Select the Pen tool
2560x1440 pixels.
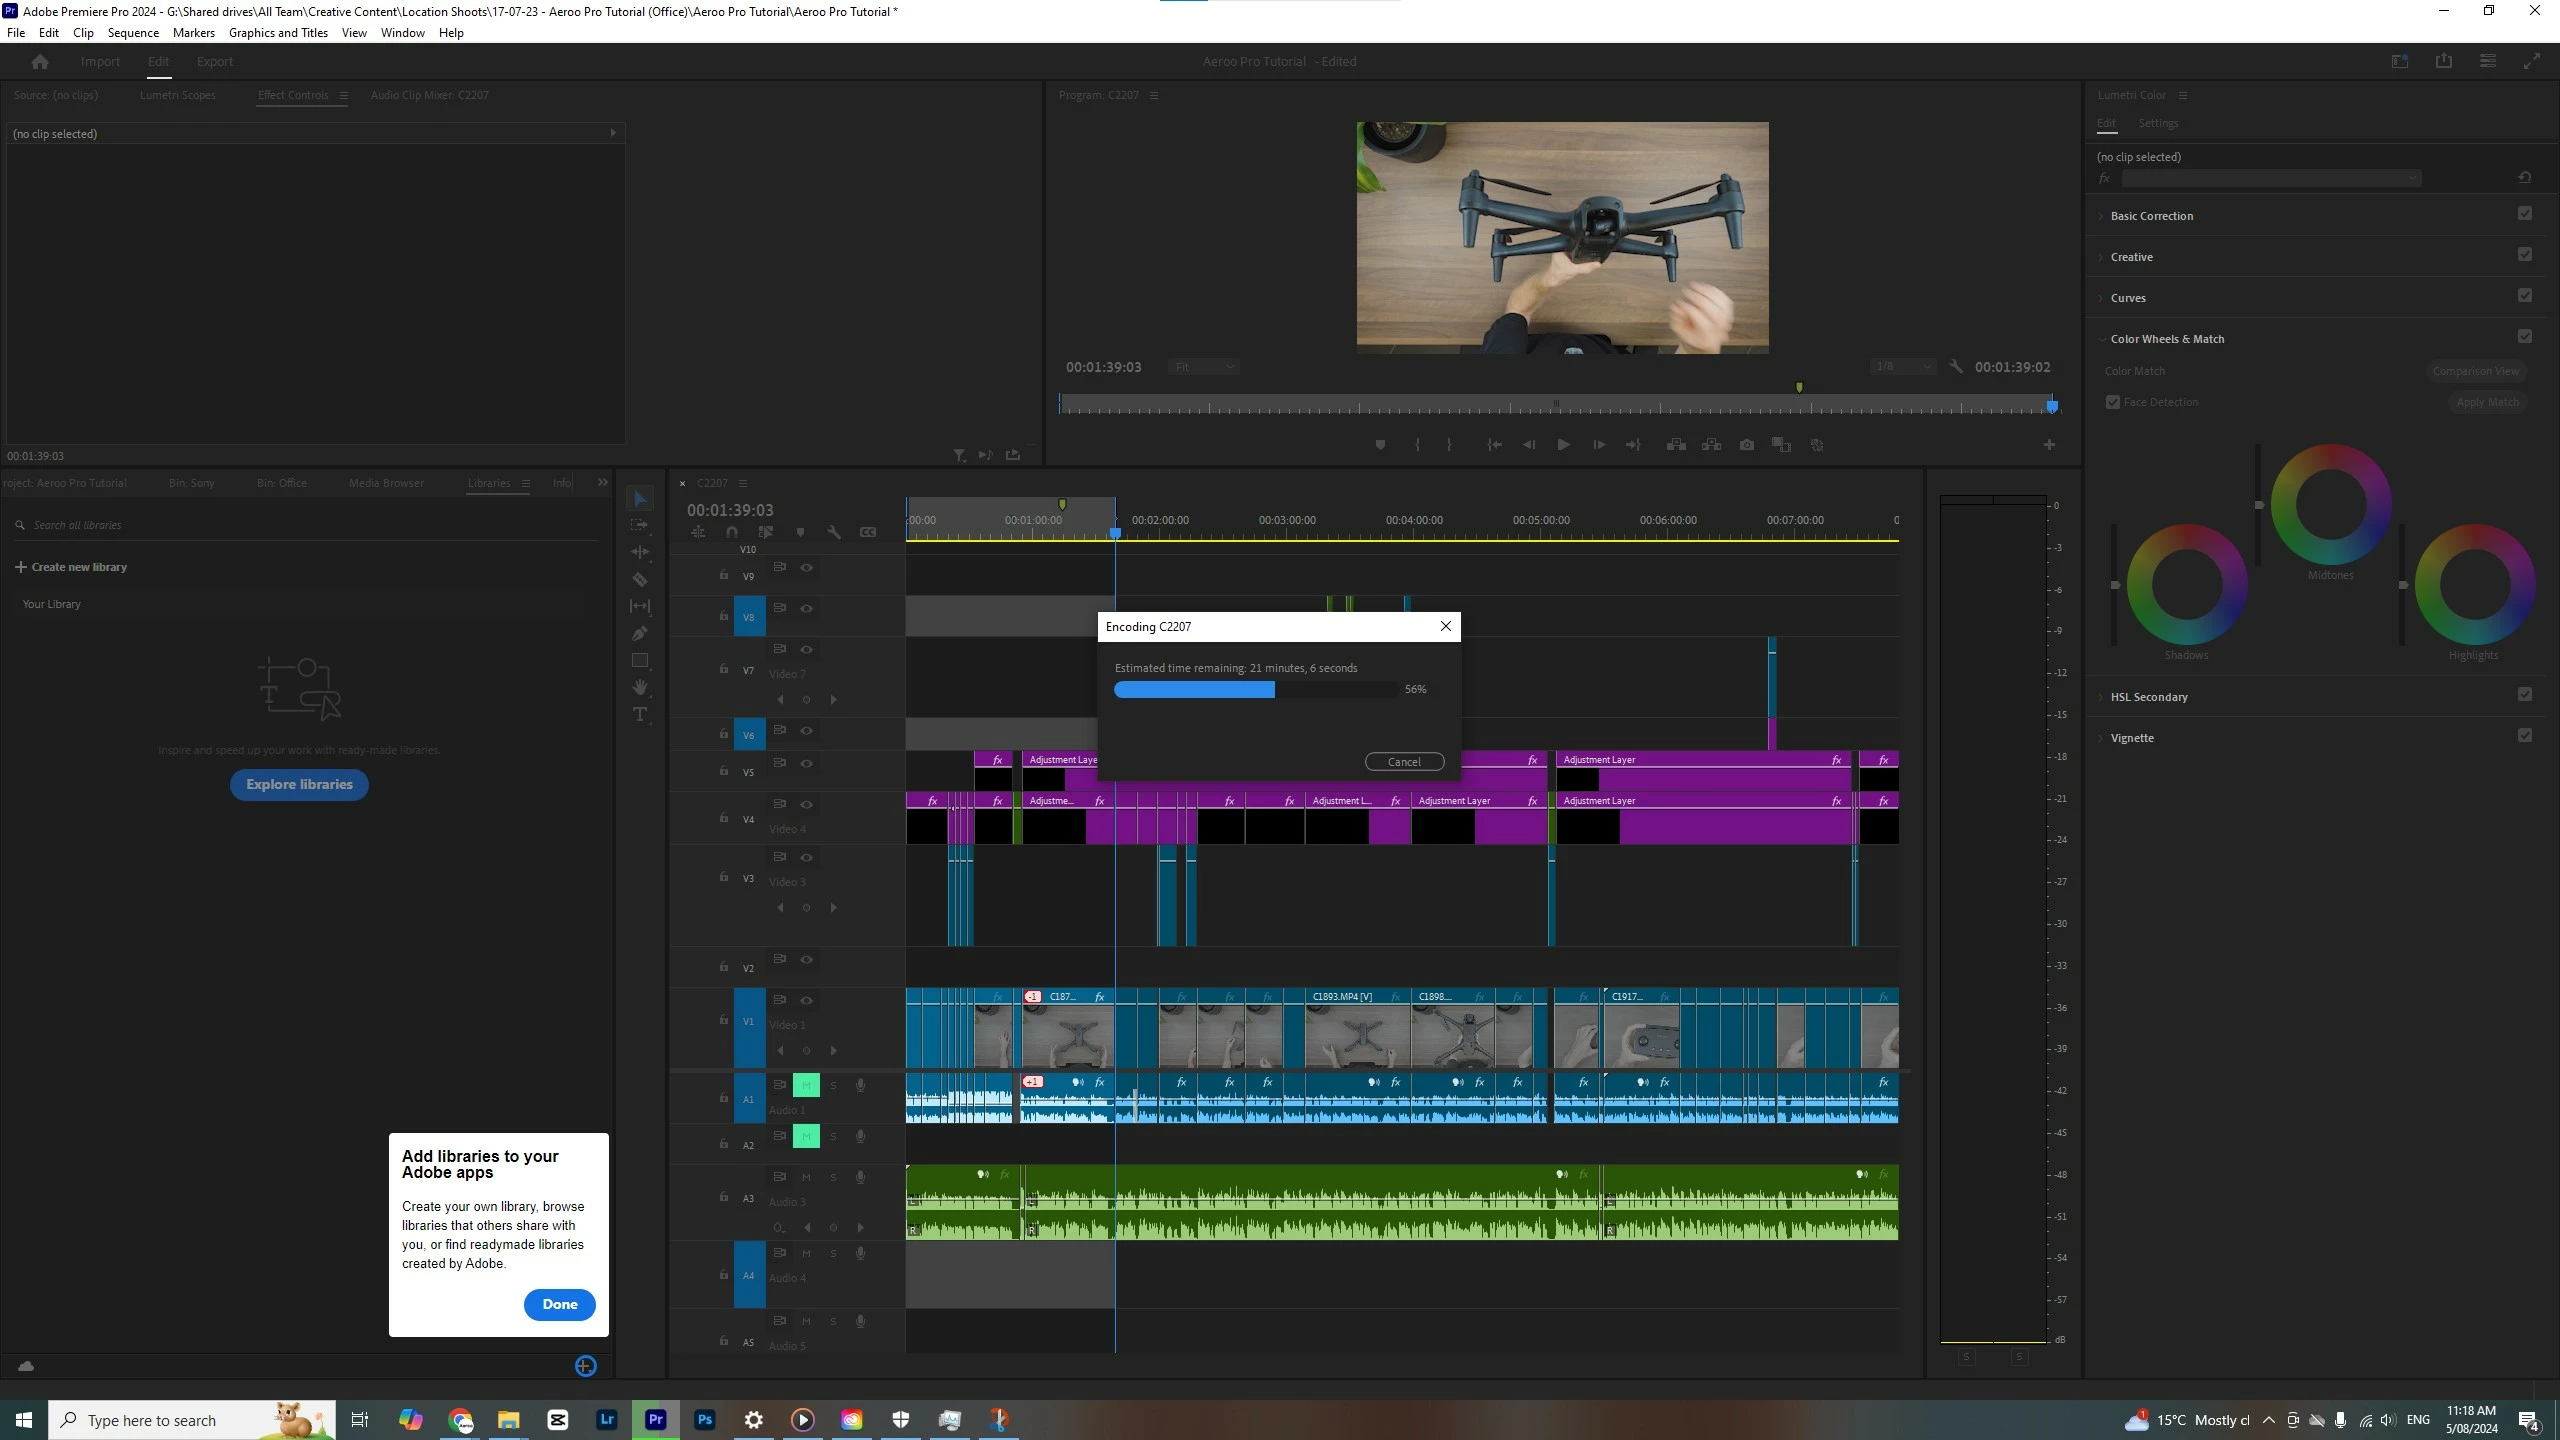pos(640,633)
